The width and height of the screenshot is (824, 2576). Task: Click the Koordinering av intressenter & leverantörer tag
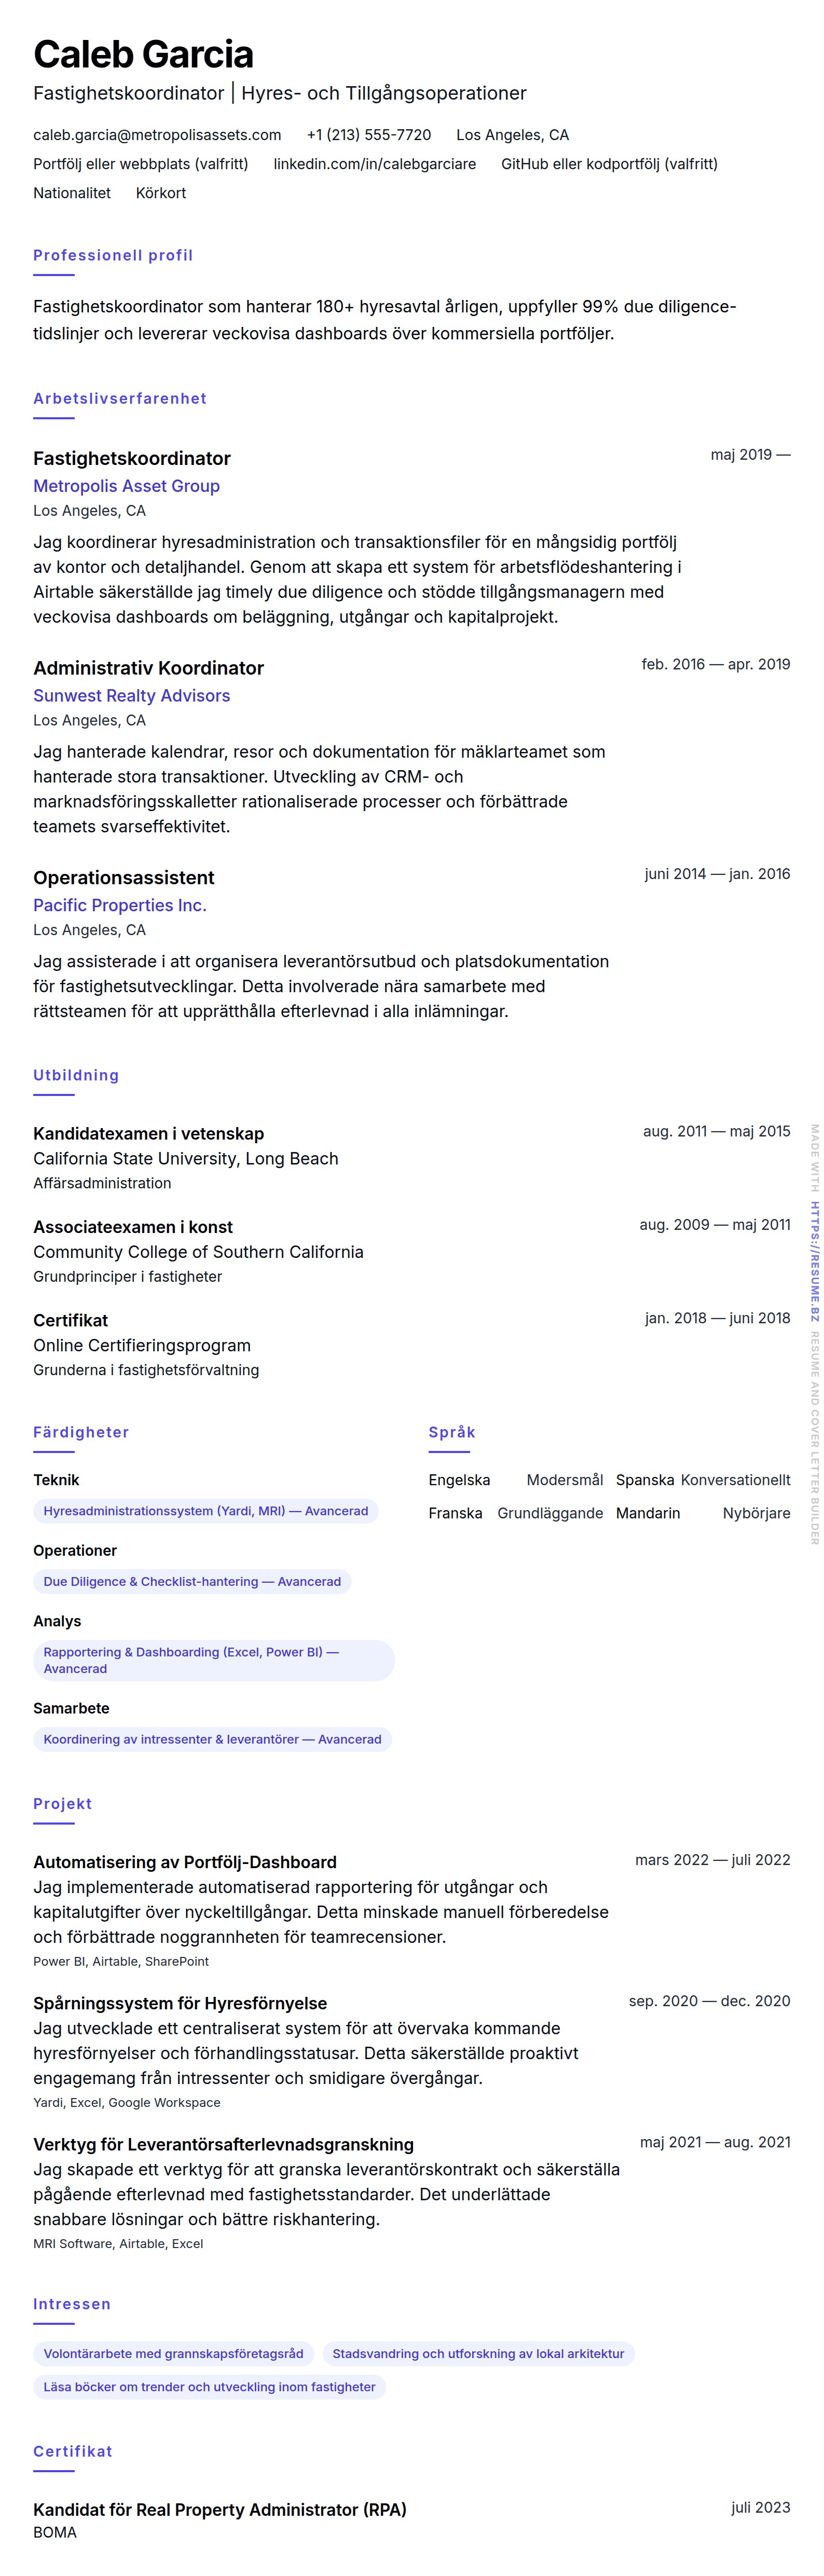click(212, 1739)
